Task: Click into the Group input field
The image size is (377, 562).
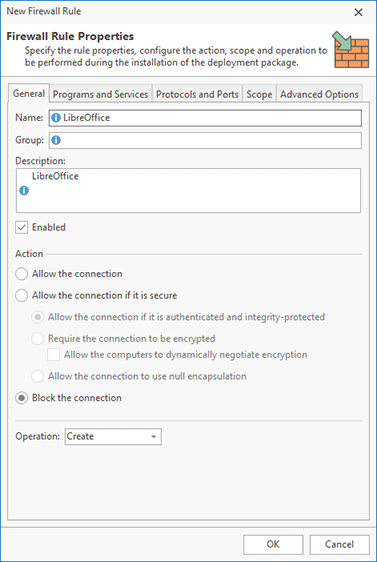Action: pos(205,140)
